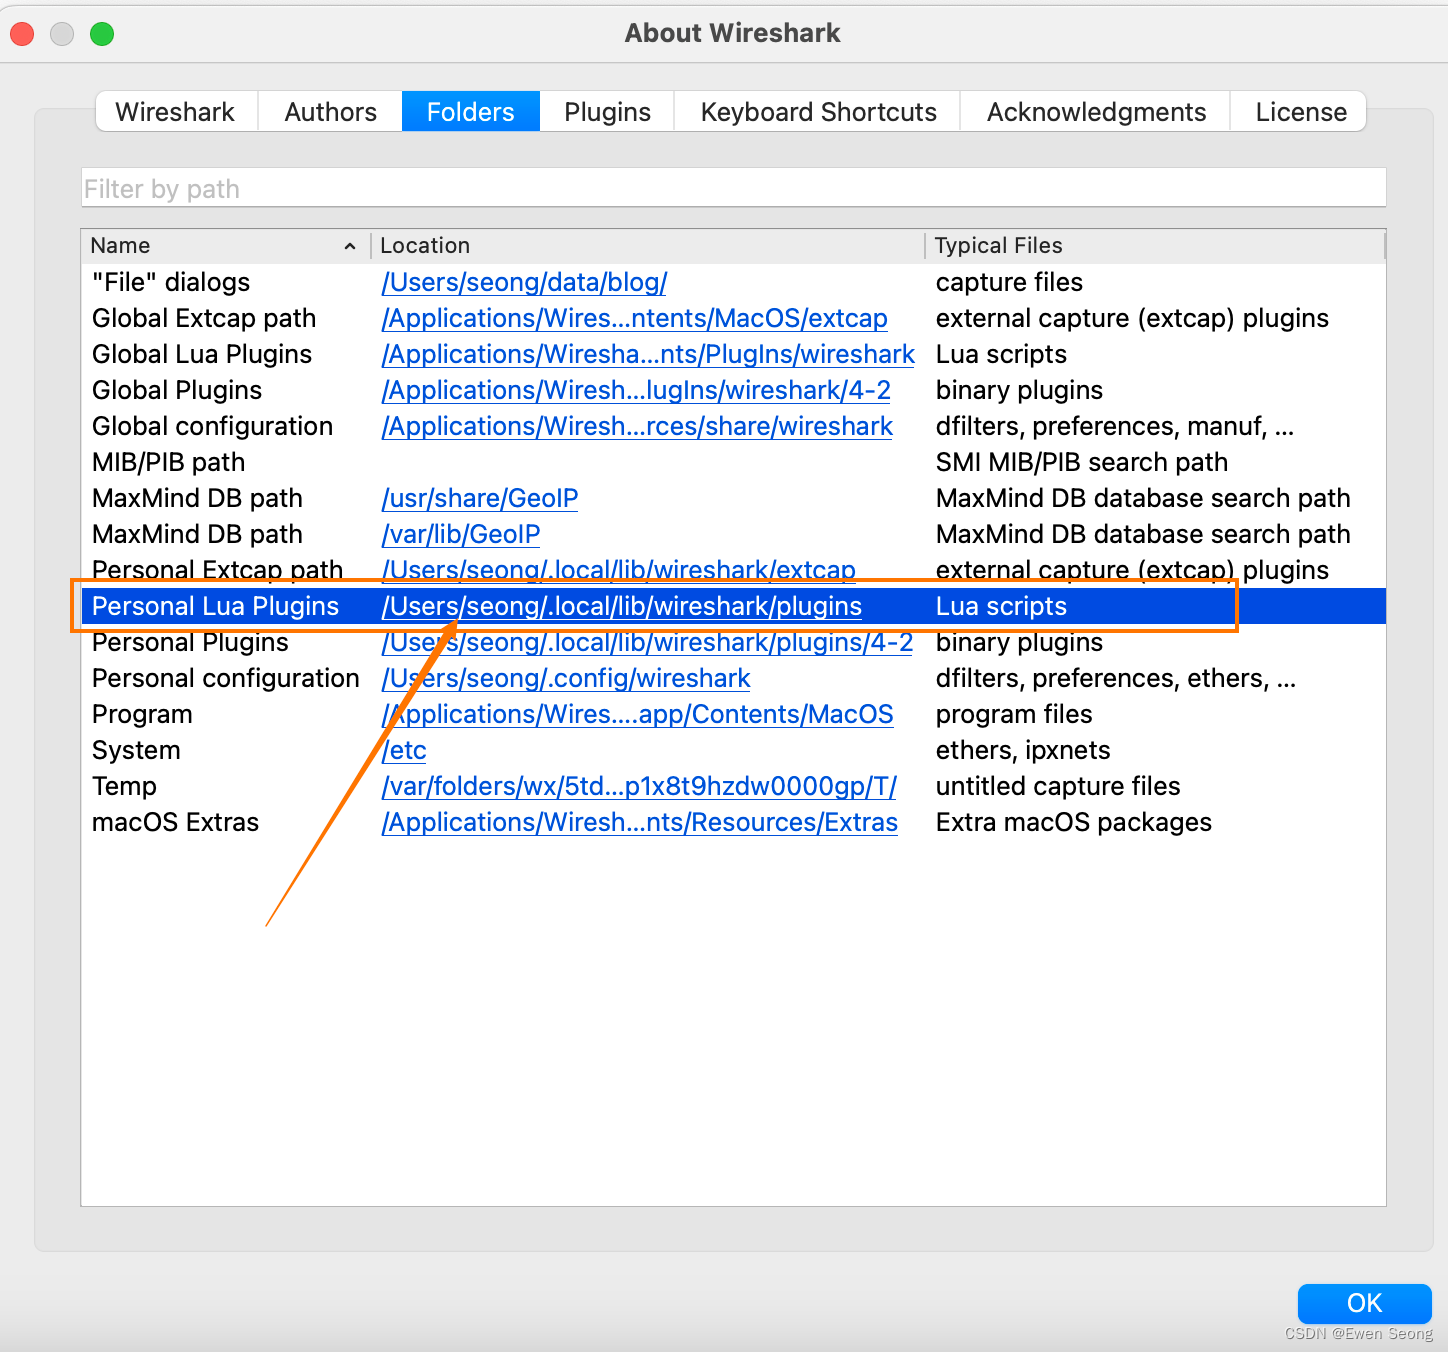The width and height of the screenshot is (1448, 1352).
Task: Confirm with the OK button
Action: (1364, 1303)
